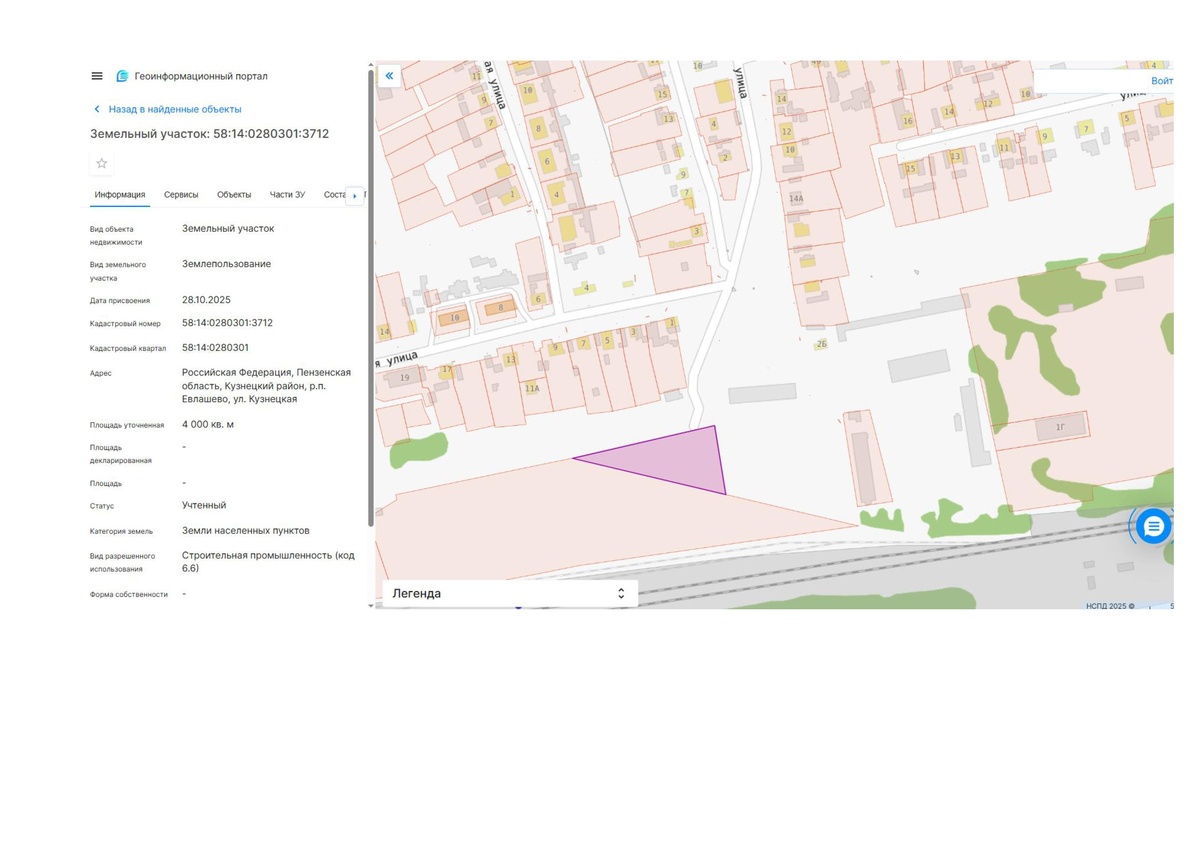The image size is (1200, 849).
Task: Open the hamburger menu icon
Action: (97, 76)
